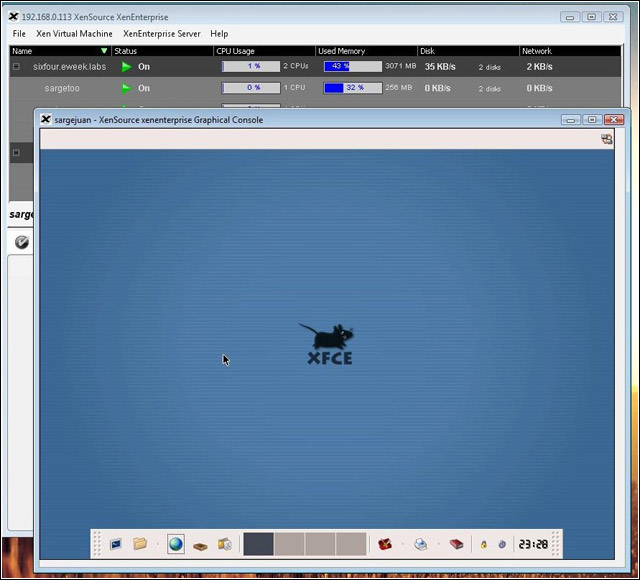Click the XFCE mouse logo on desktop

point(329,343)
